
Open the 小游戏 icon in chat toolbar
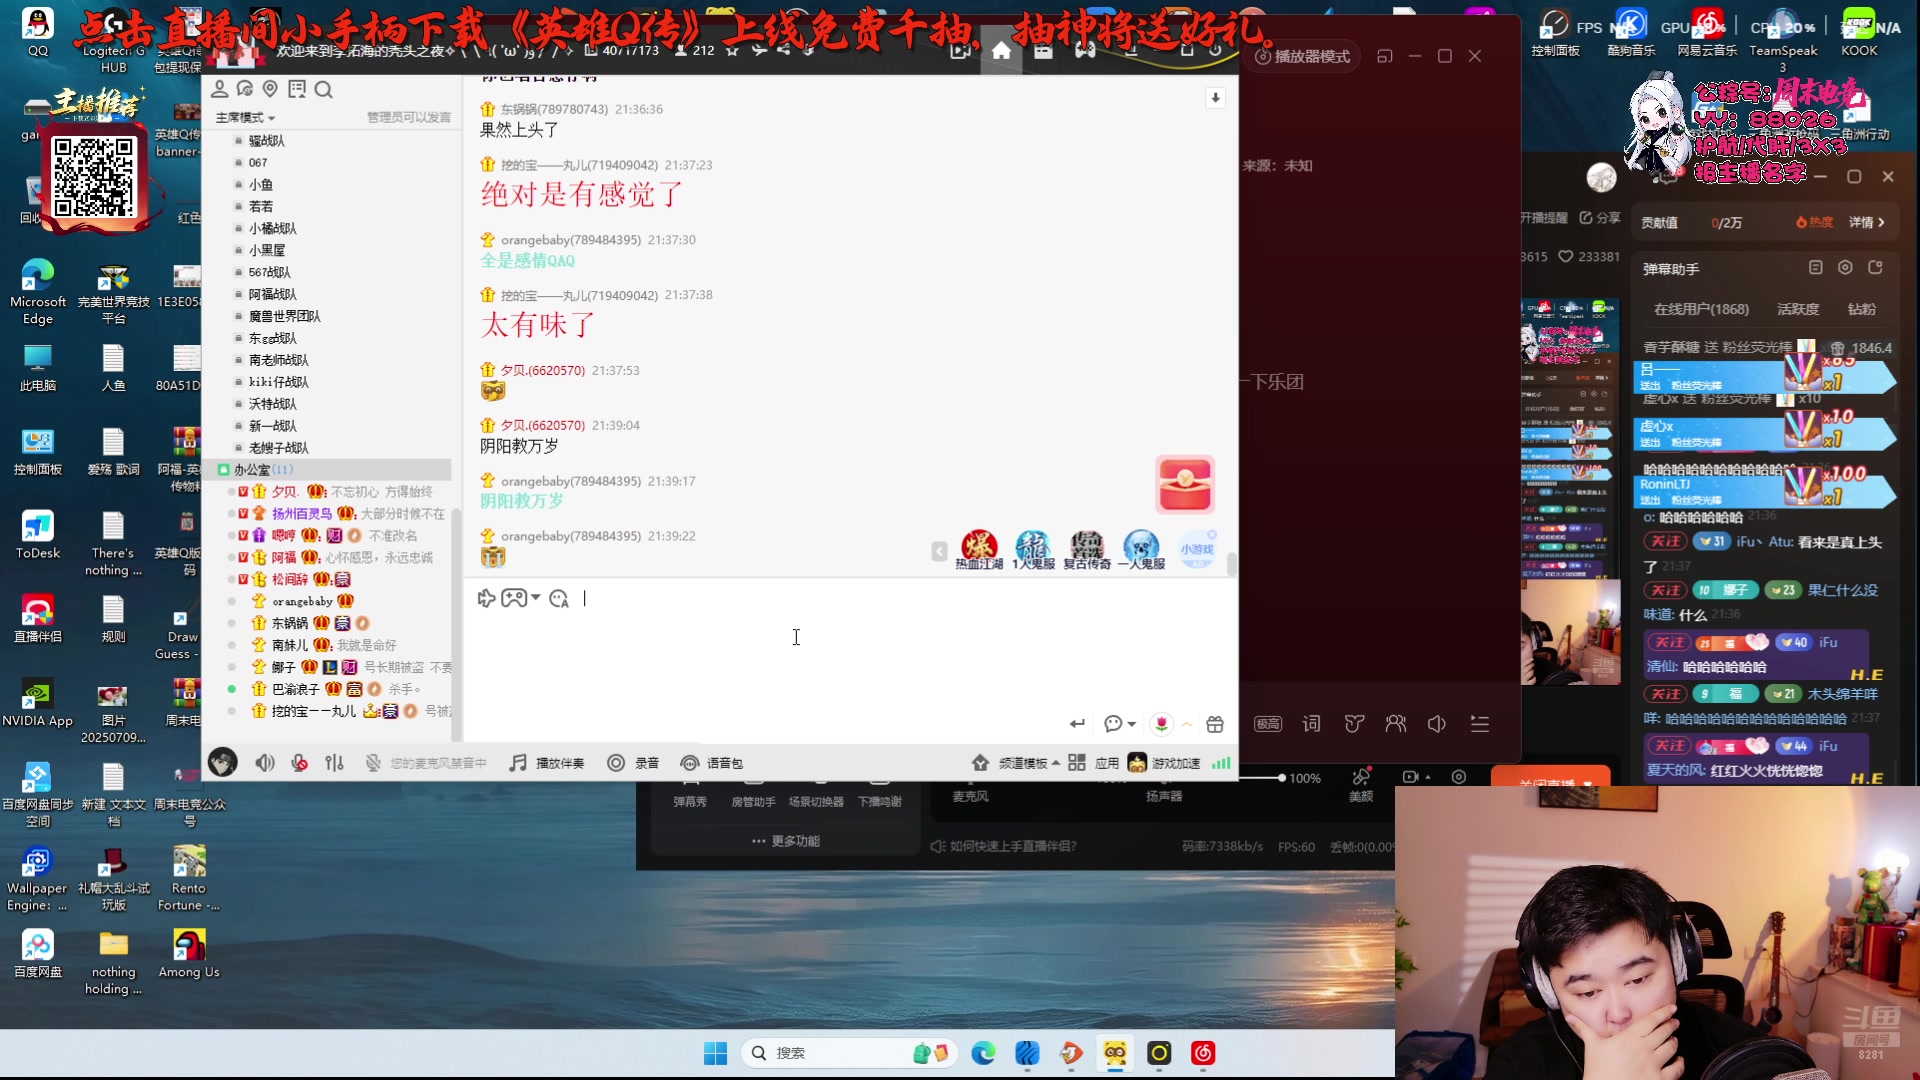(1197, 549)
